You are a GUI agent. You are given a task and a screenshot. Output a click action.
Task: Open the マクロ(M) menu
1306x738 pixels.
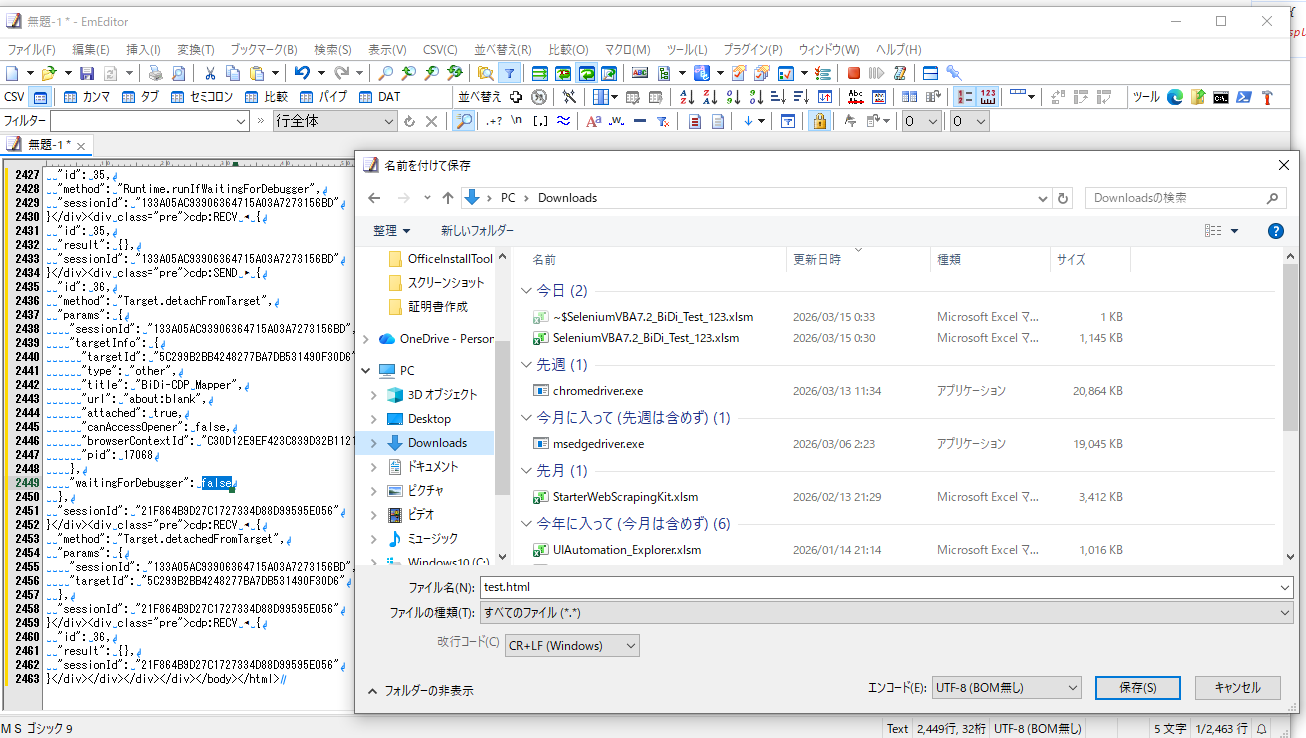pos(627,49)
